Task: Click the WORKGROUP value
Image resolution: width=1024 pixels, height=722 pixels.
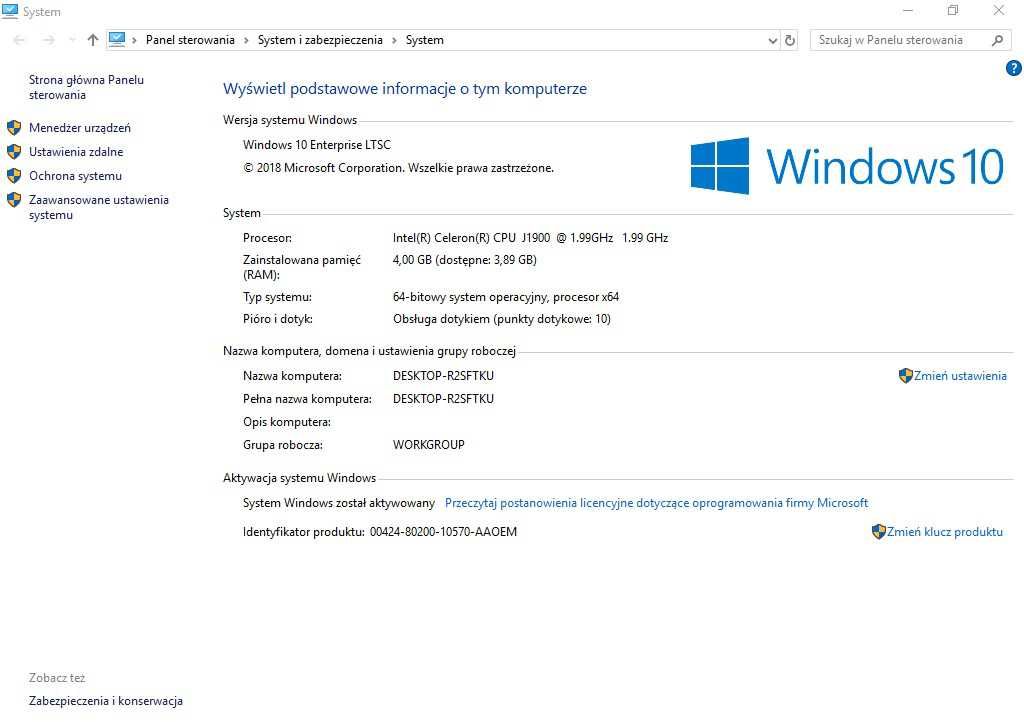Action: click(428, 445)
